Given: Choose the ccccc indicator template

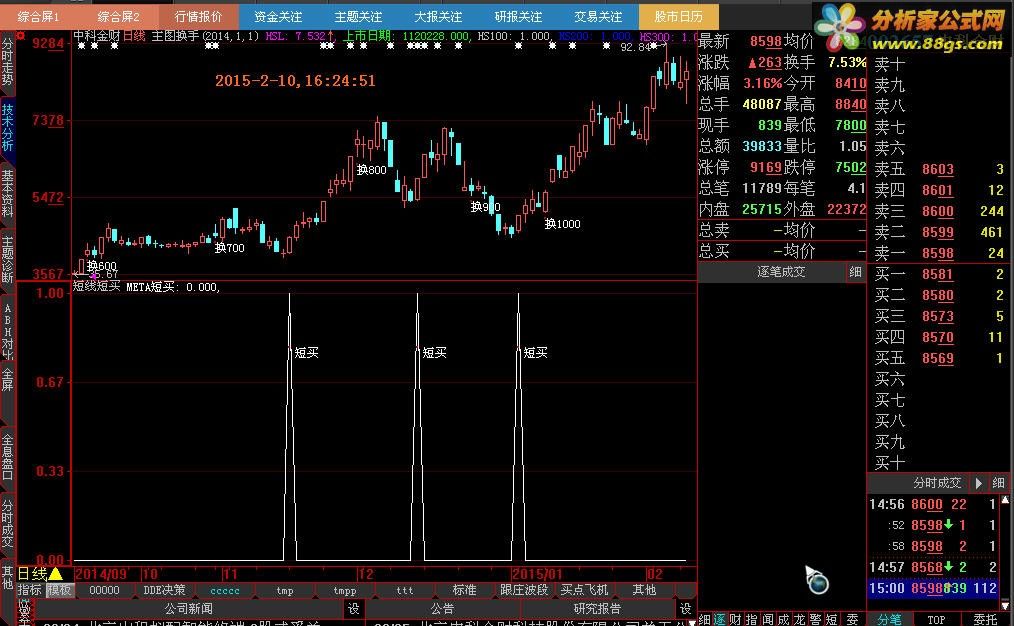Looking at the screenshot, I should pos(224,590).
